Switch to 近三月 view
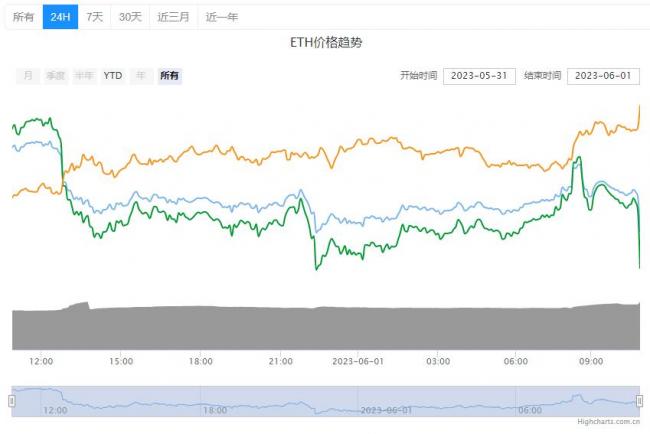Viewport: 650px width, 434px height. coord(174,17)
